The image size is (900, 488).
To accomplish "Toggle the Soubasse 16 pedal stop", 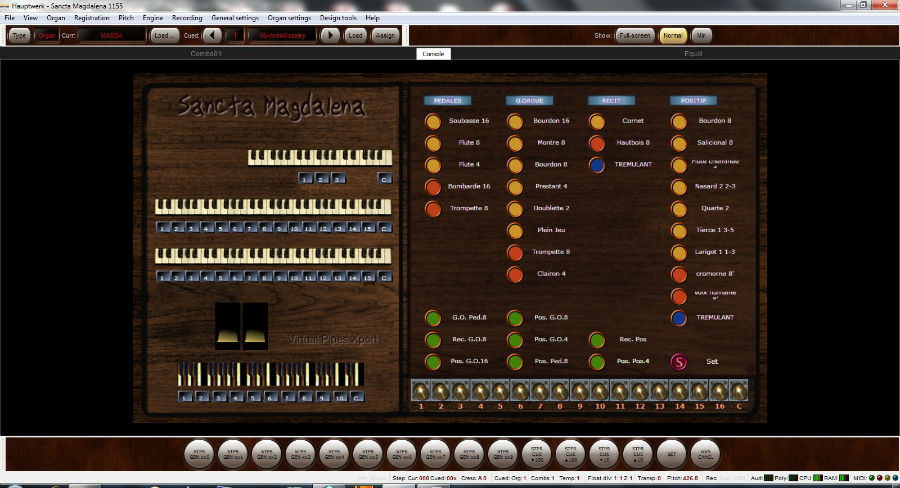I will point(433,121).
